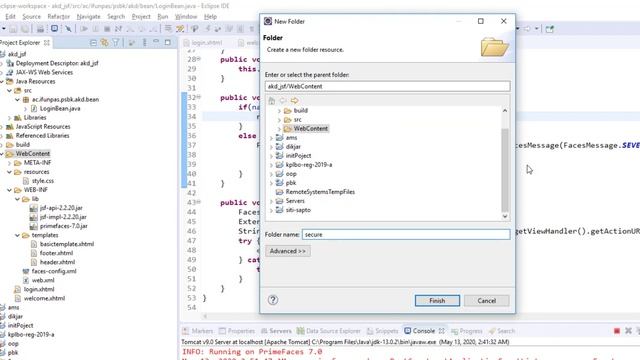Switch to the Markers tab
Viewport: 640px width, 360px height.
coord(198,331)
